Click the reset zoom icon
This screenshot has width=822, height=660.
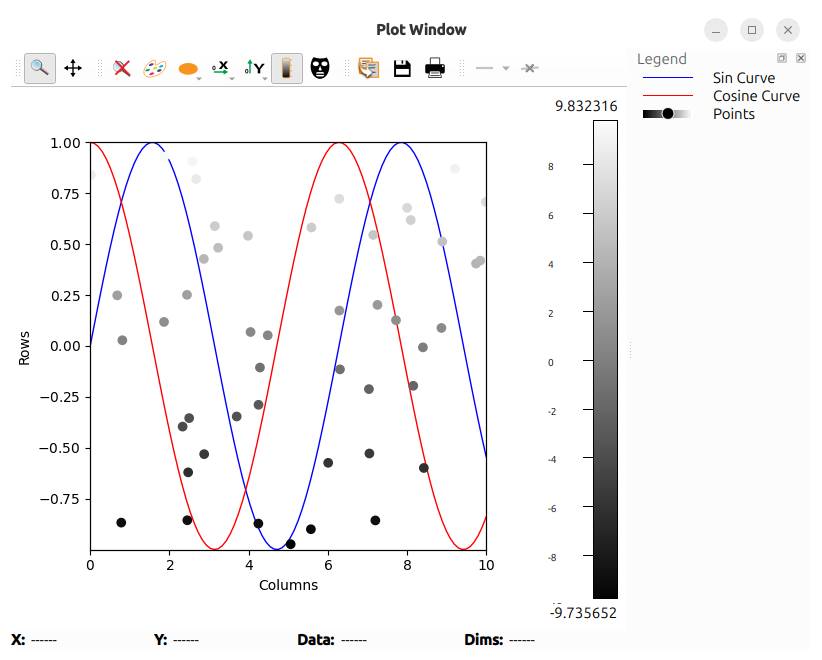point(122,68)
